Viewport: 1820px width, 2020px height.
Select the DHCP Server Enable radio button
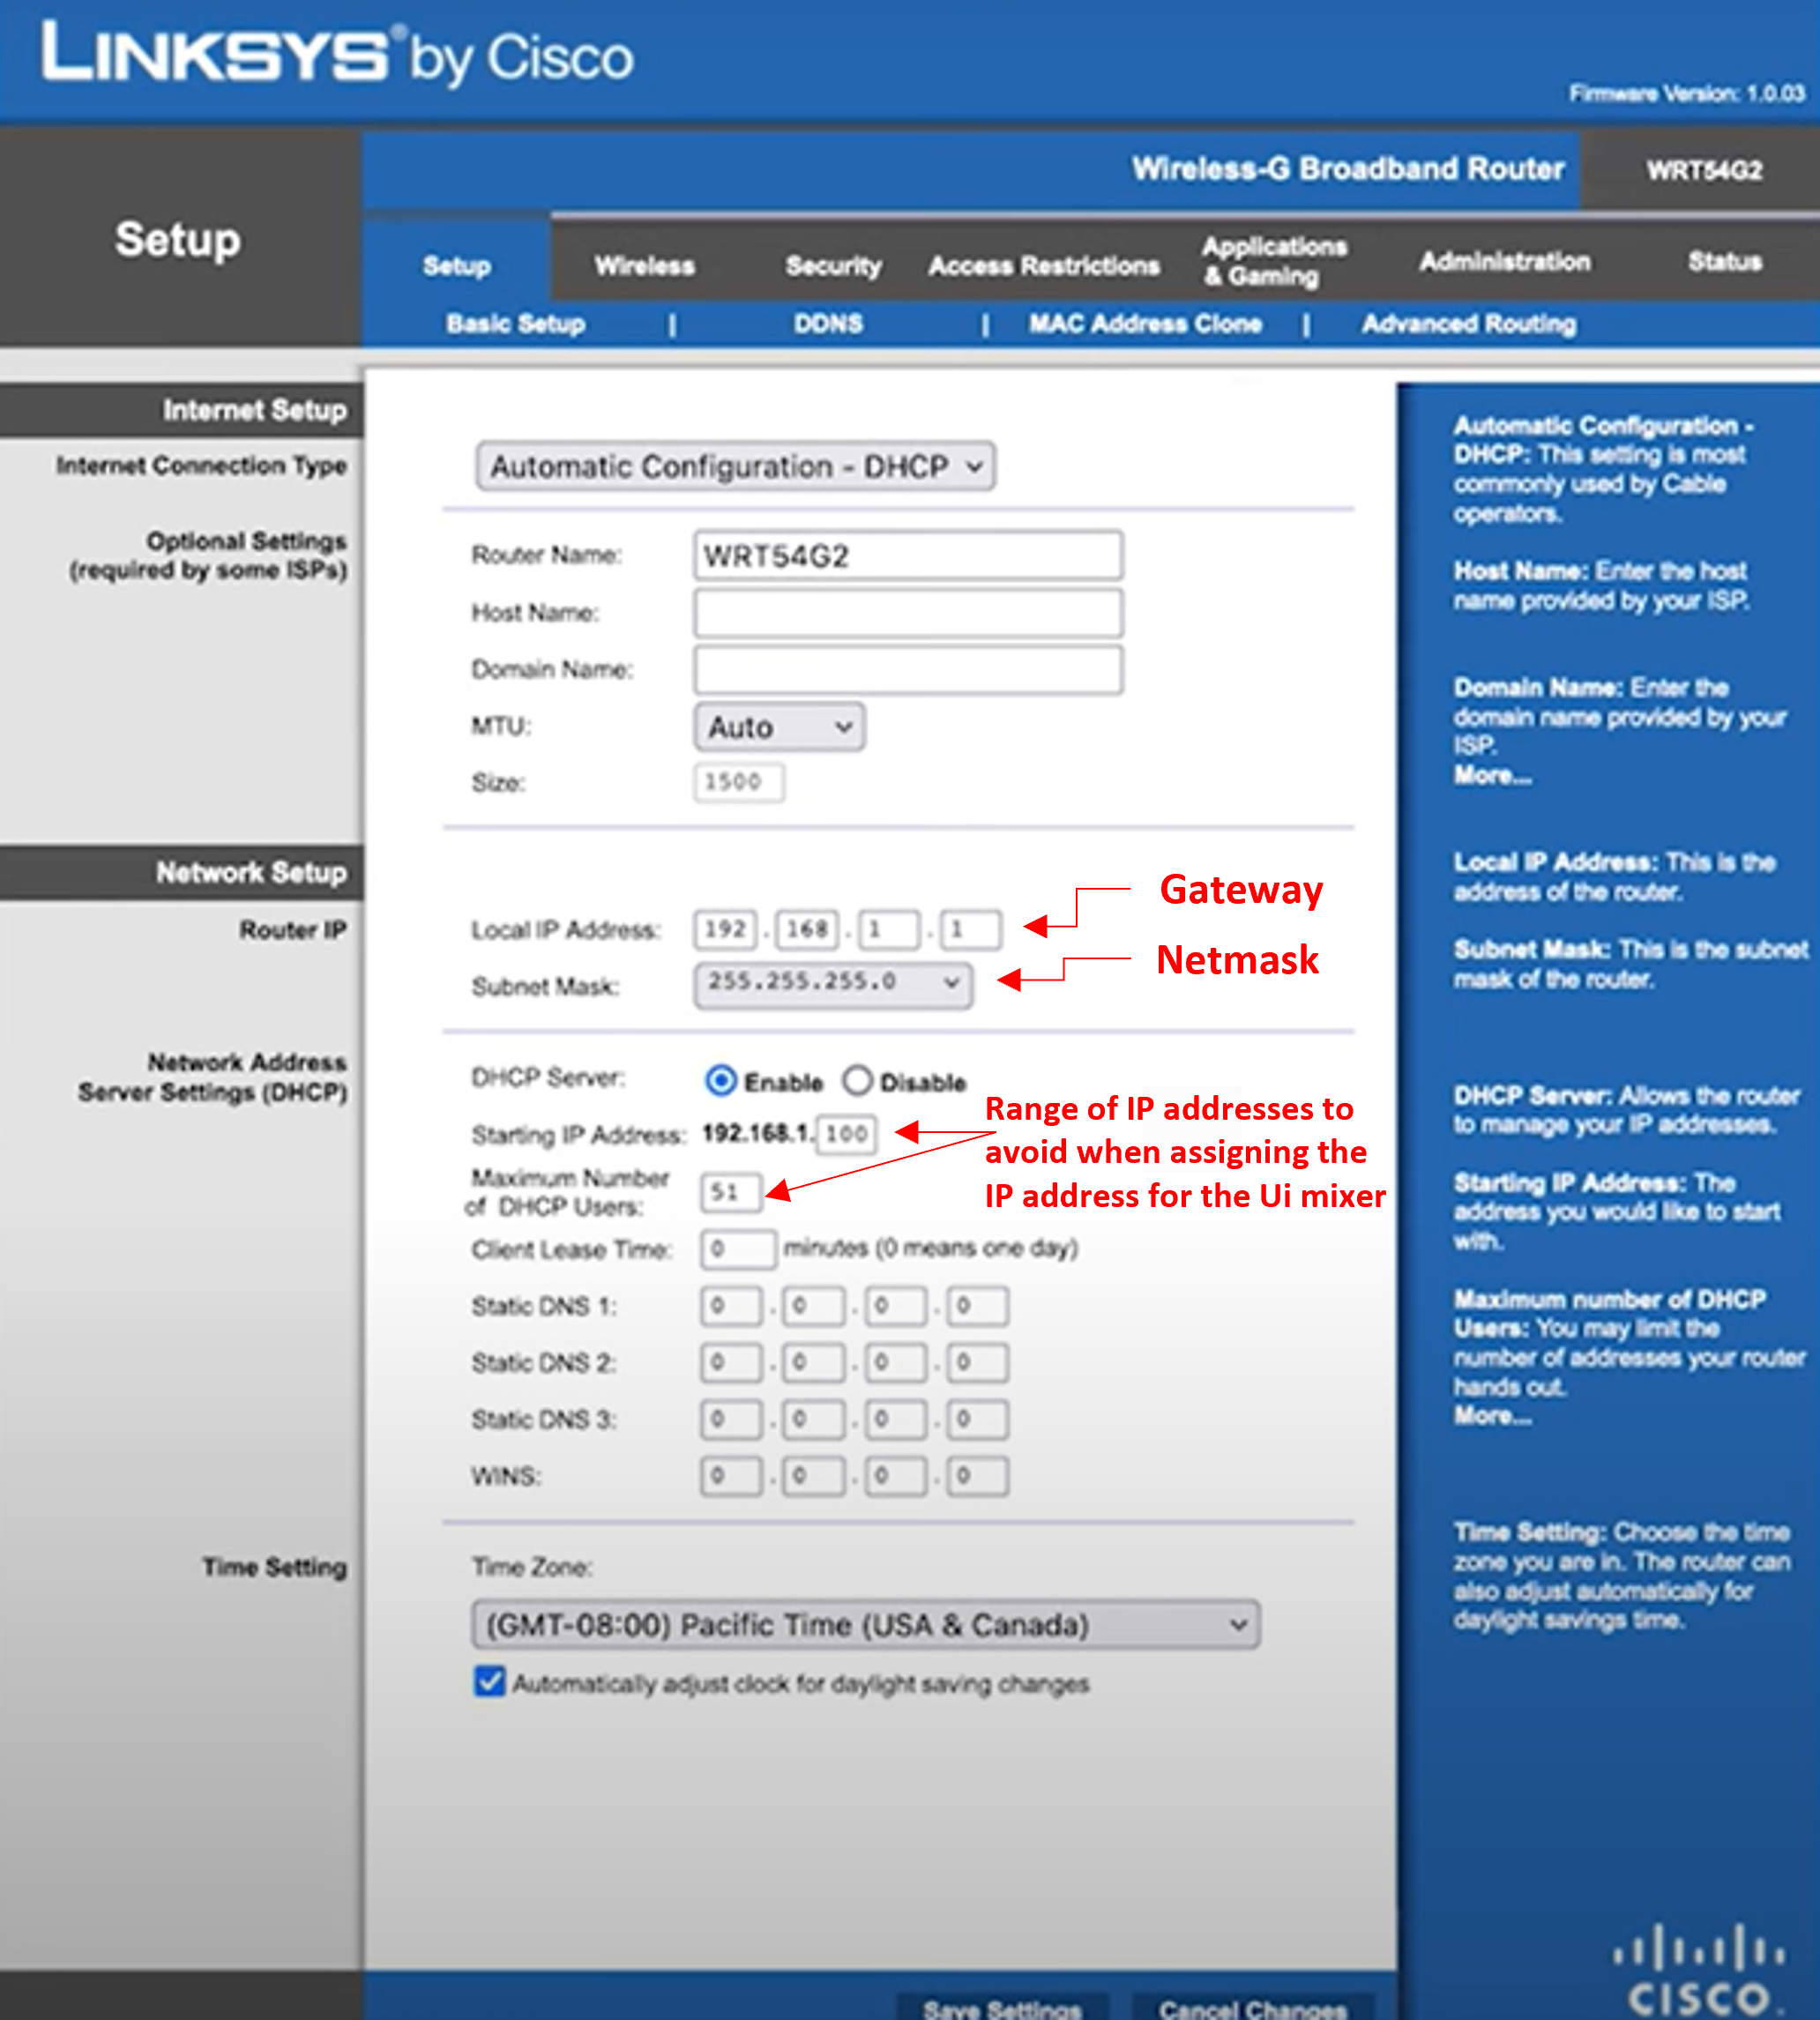(721, 1081)
